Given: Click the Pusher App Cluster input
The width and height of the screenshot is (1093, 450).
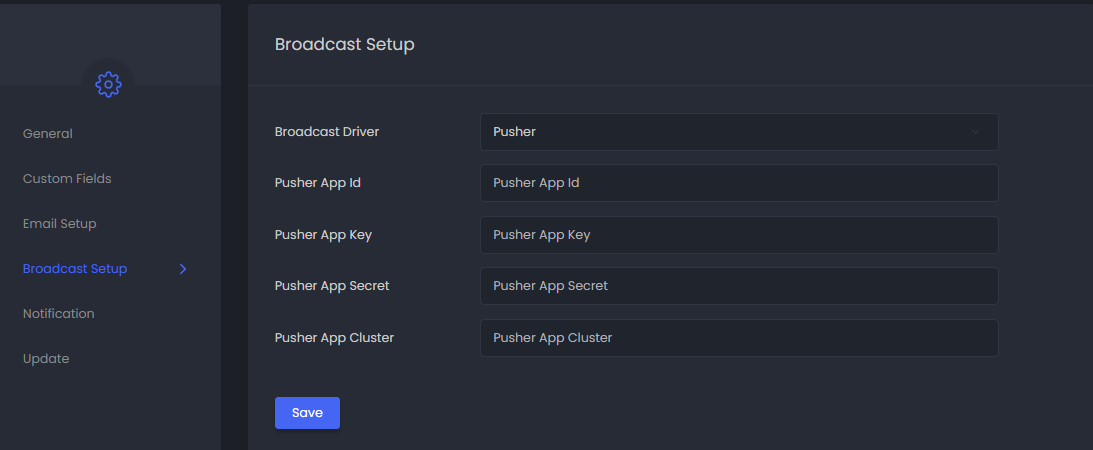Looking at the screenshot, I should [738, 338].
